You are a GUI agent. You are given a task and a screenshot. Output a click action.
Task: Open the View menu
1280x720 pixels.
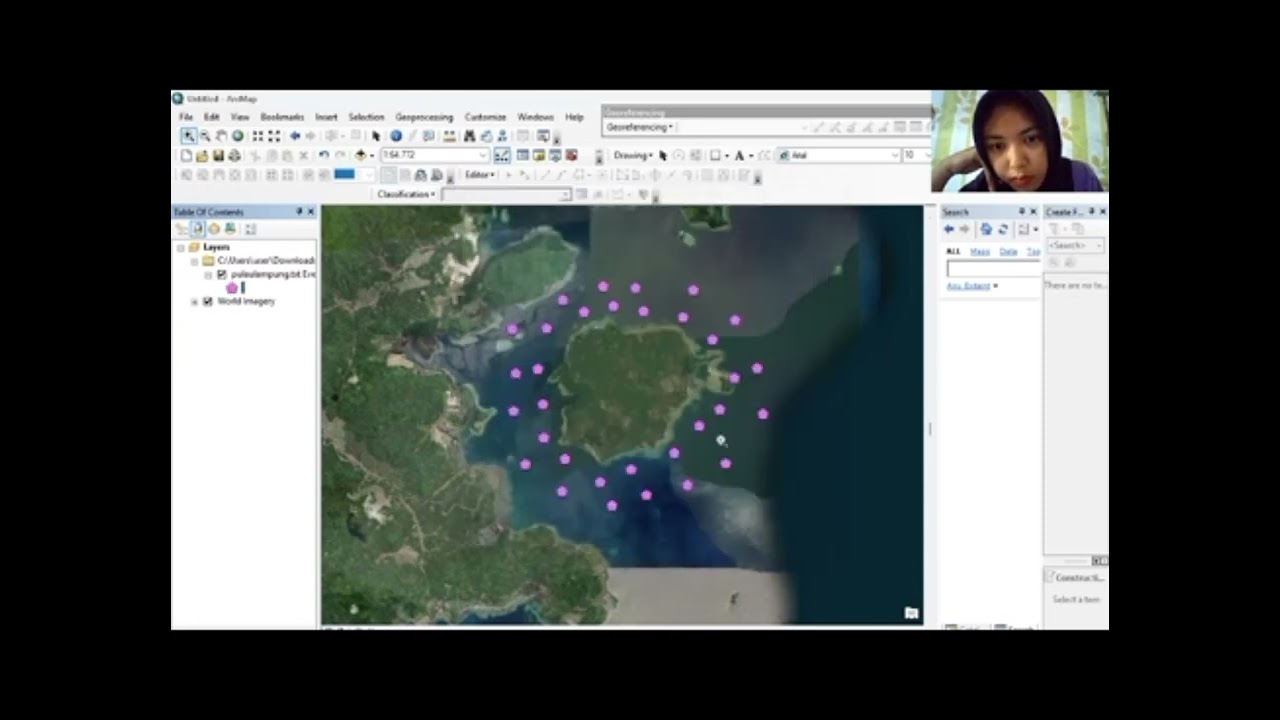(x=240, y=117)
